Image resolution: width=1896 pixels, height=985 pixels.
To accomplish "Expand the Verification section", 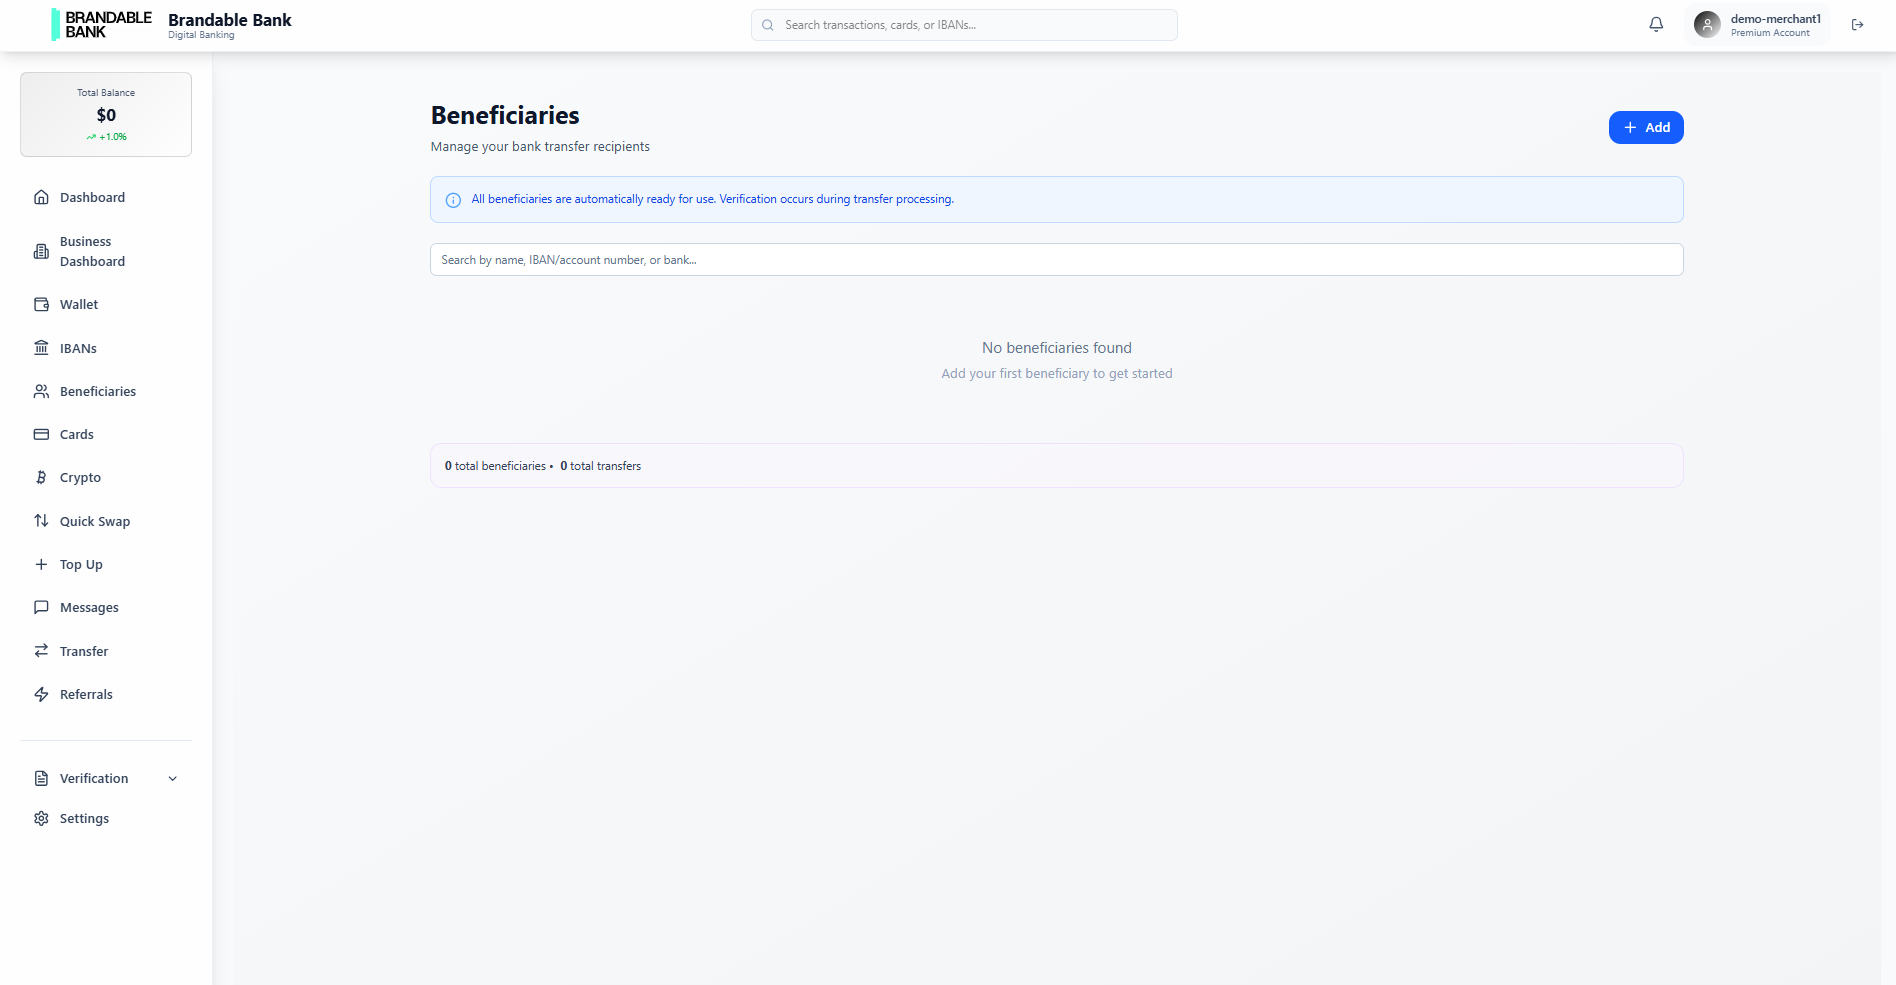I will pos(104,778).
